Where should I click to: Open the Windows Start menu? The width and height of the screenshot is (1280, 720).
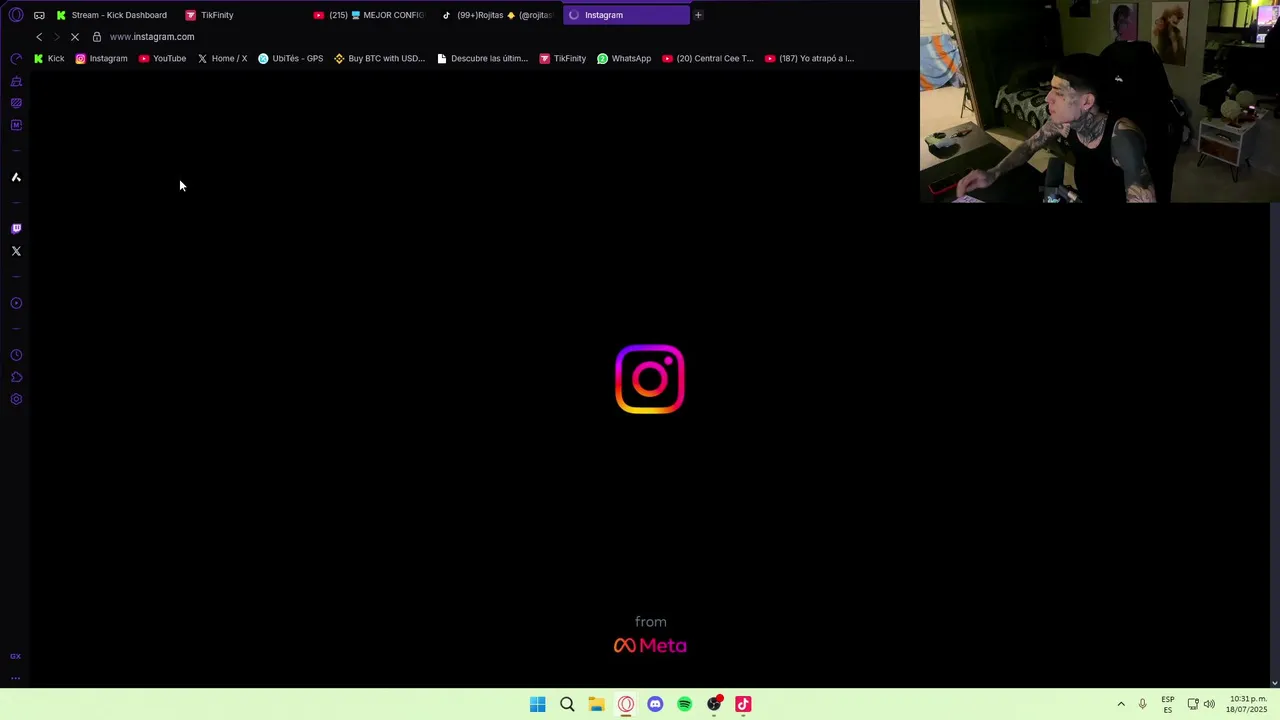538,704
